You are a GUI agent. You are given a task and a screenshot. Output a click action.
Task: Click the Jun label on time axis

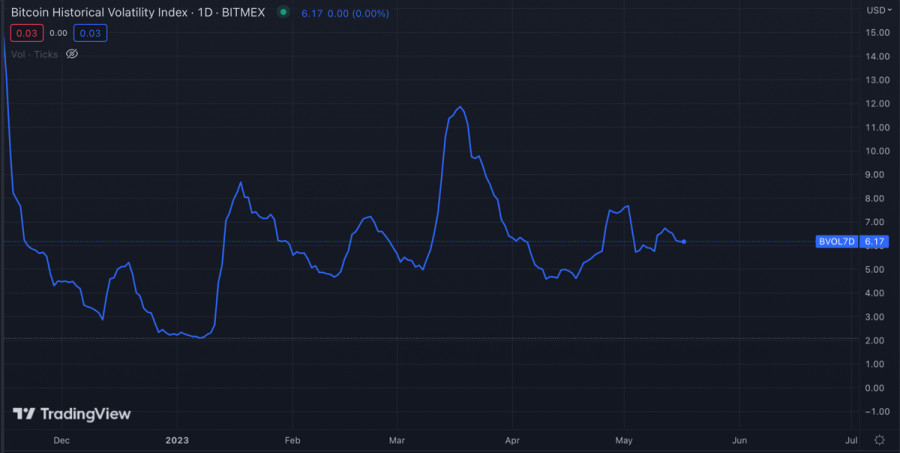(x=740, y=440)
